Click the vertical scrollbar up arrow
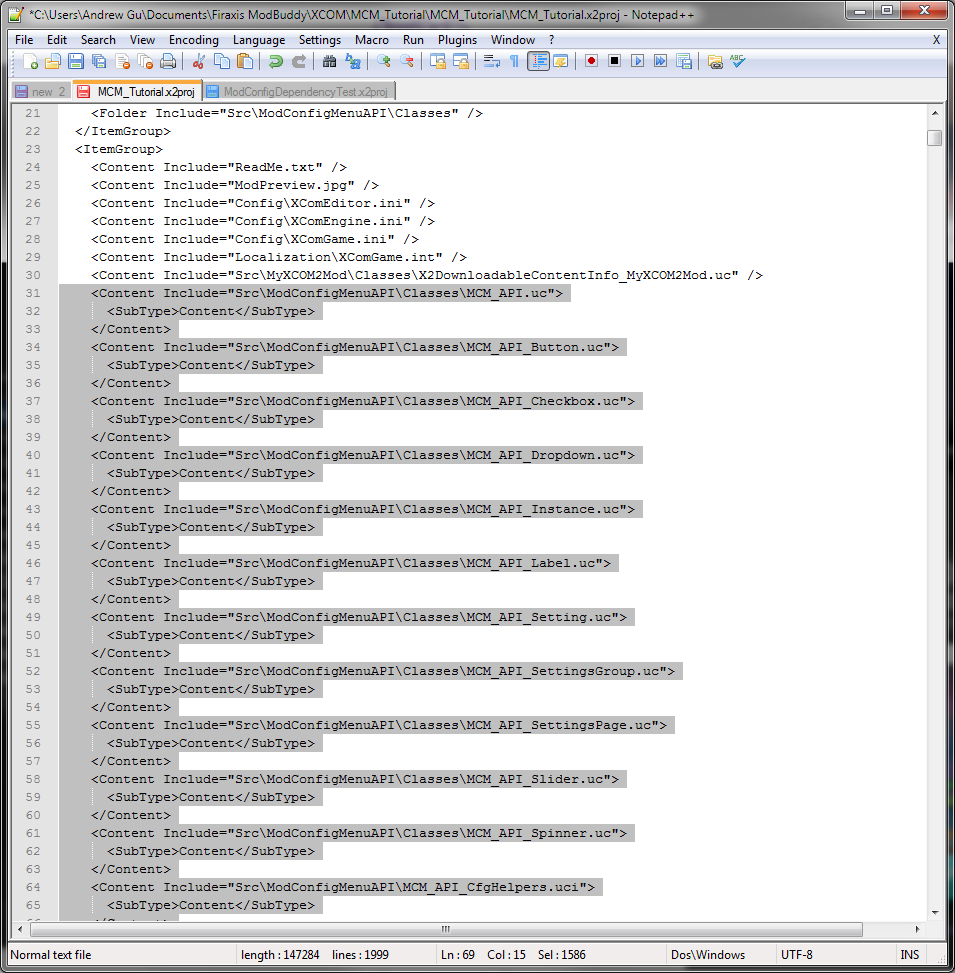This screenshot has height=973, width=955. [x=935, y=113]
